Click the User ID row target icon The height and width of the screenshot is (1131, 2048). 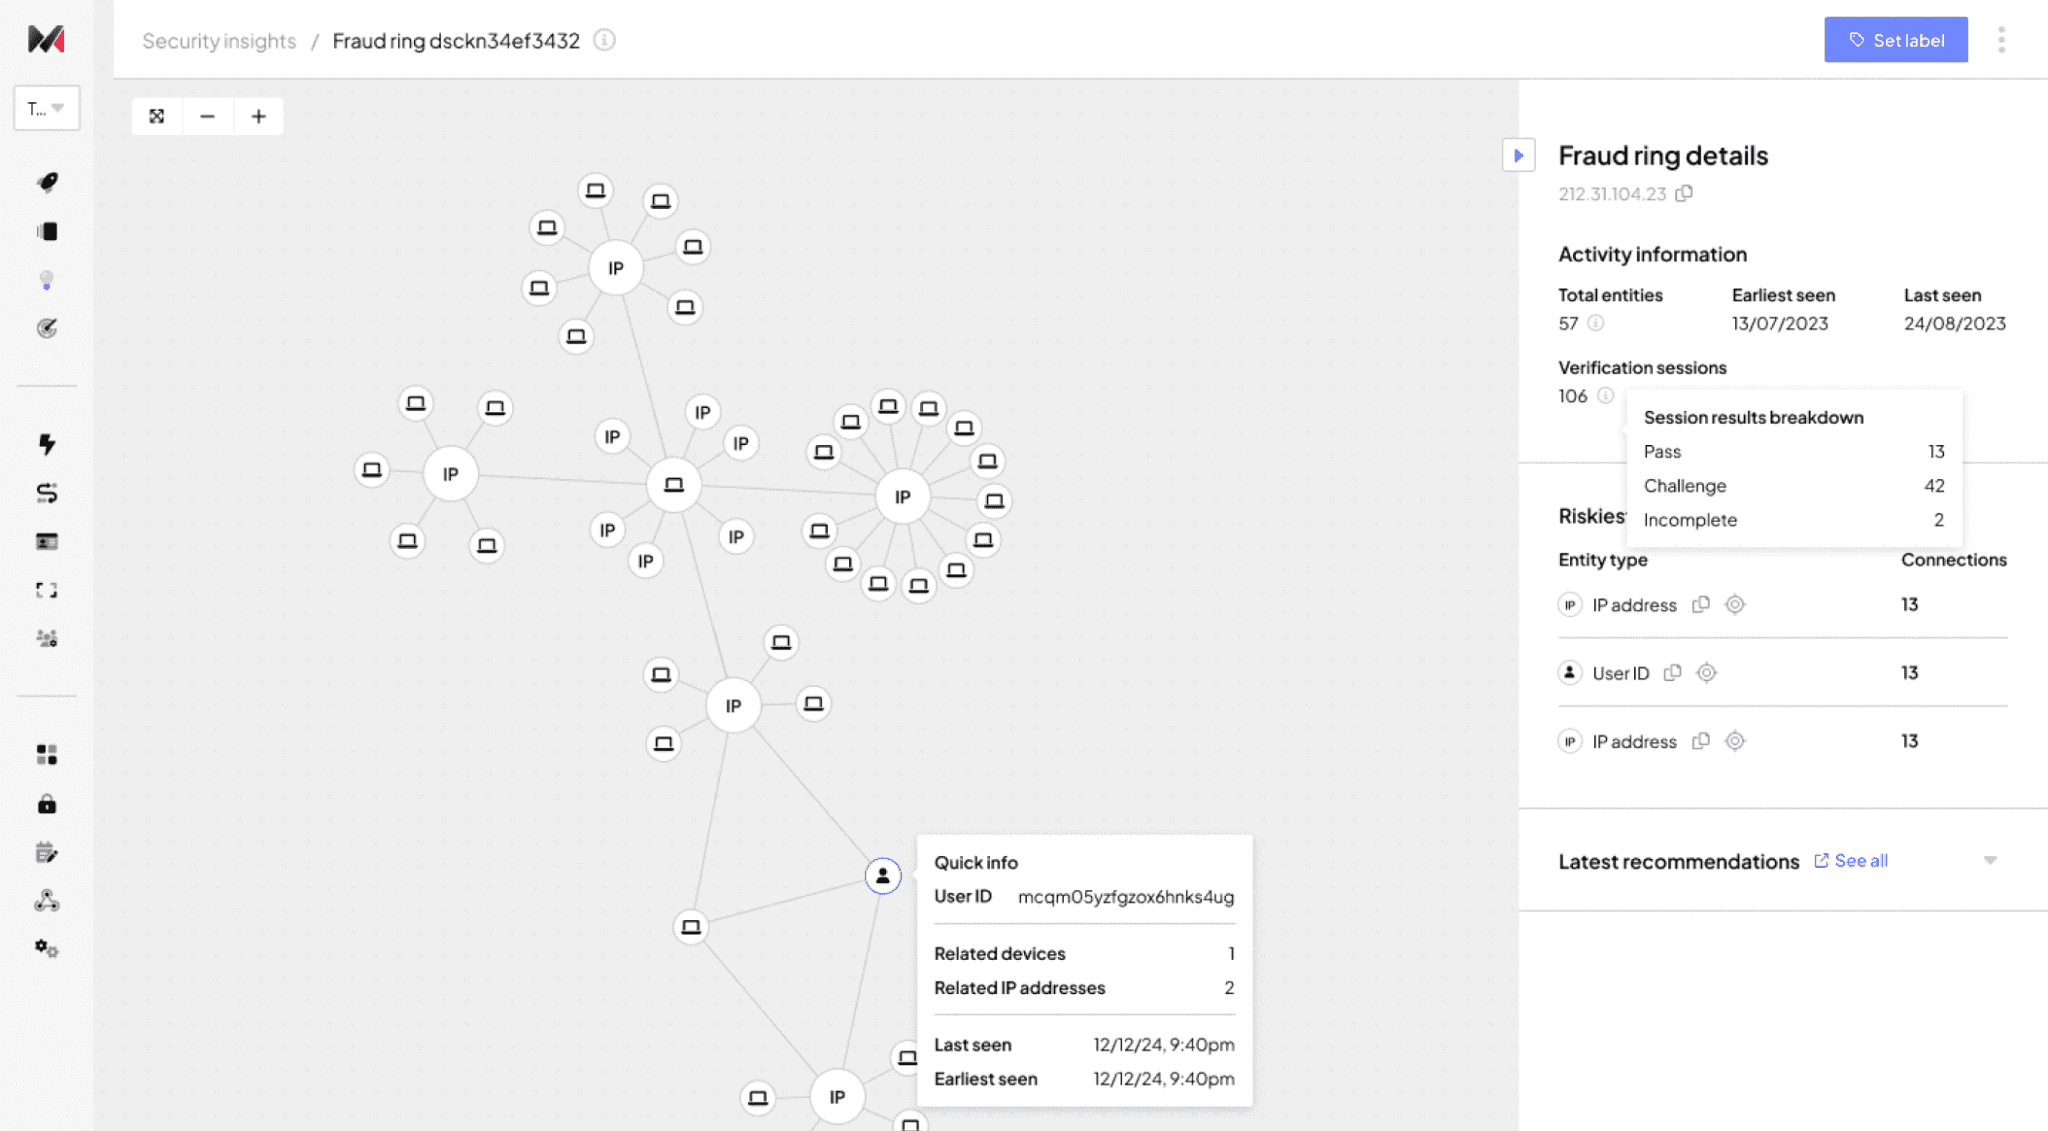[x=1706, y=673]
